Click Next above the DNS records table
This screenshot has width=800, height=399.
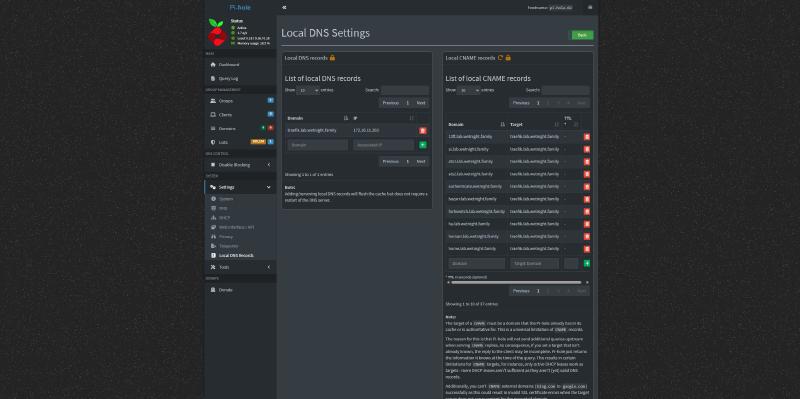point(421,103)
